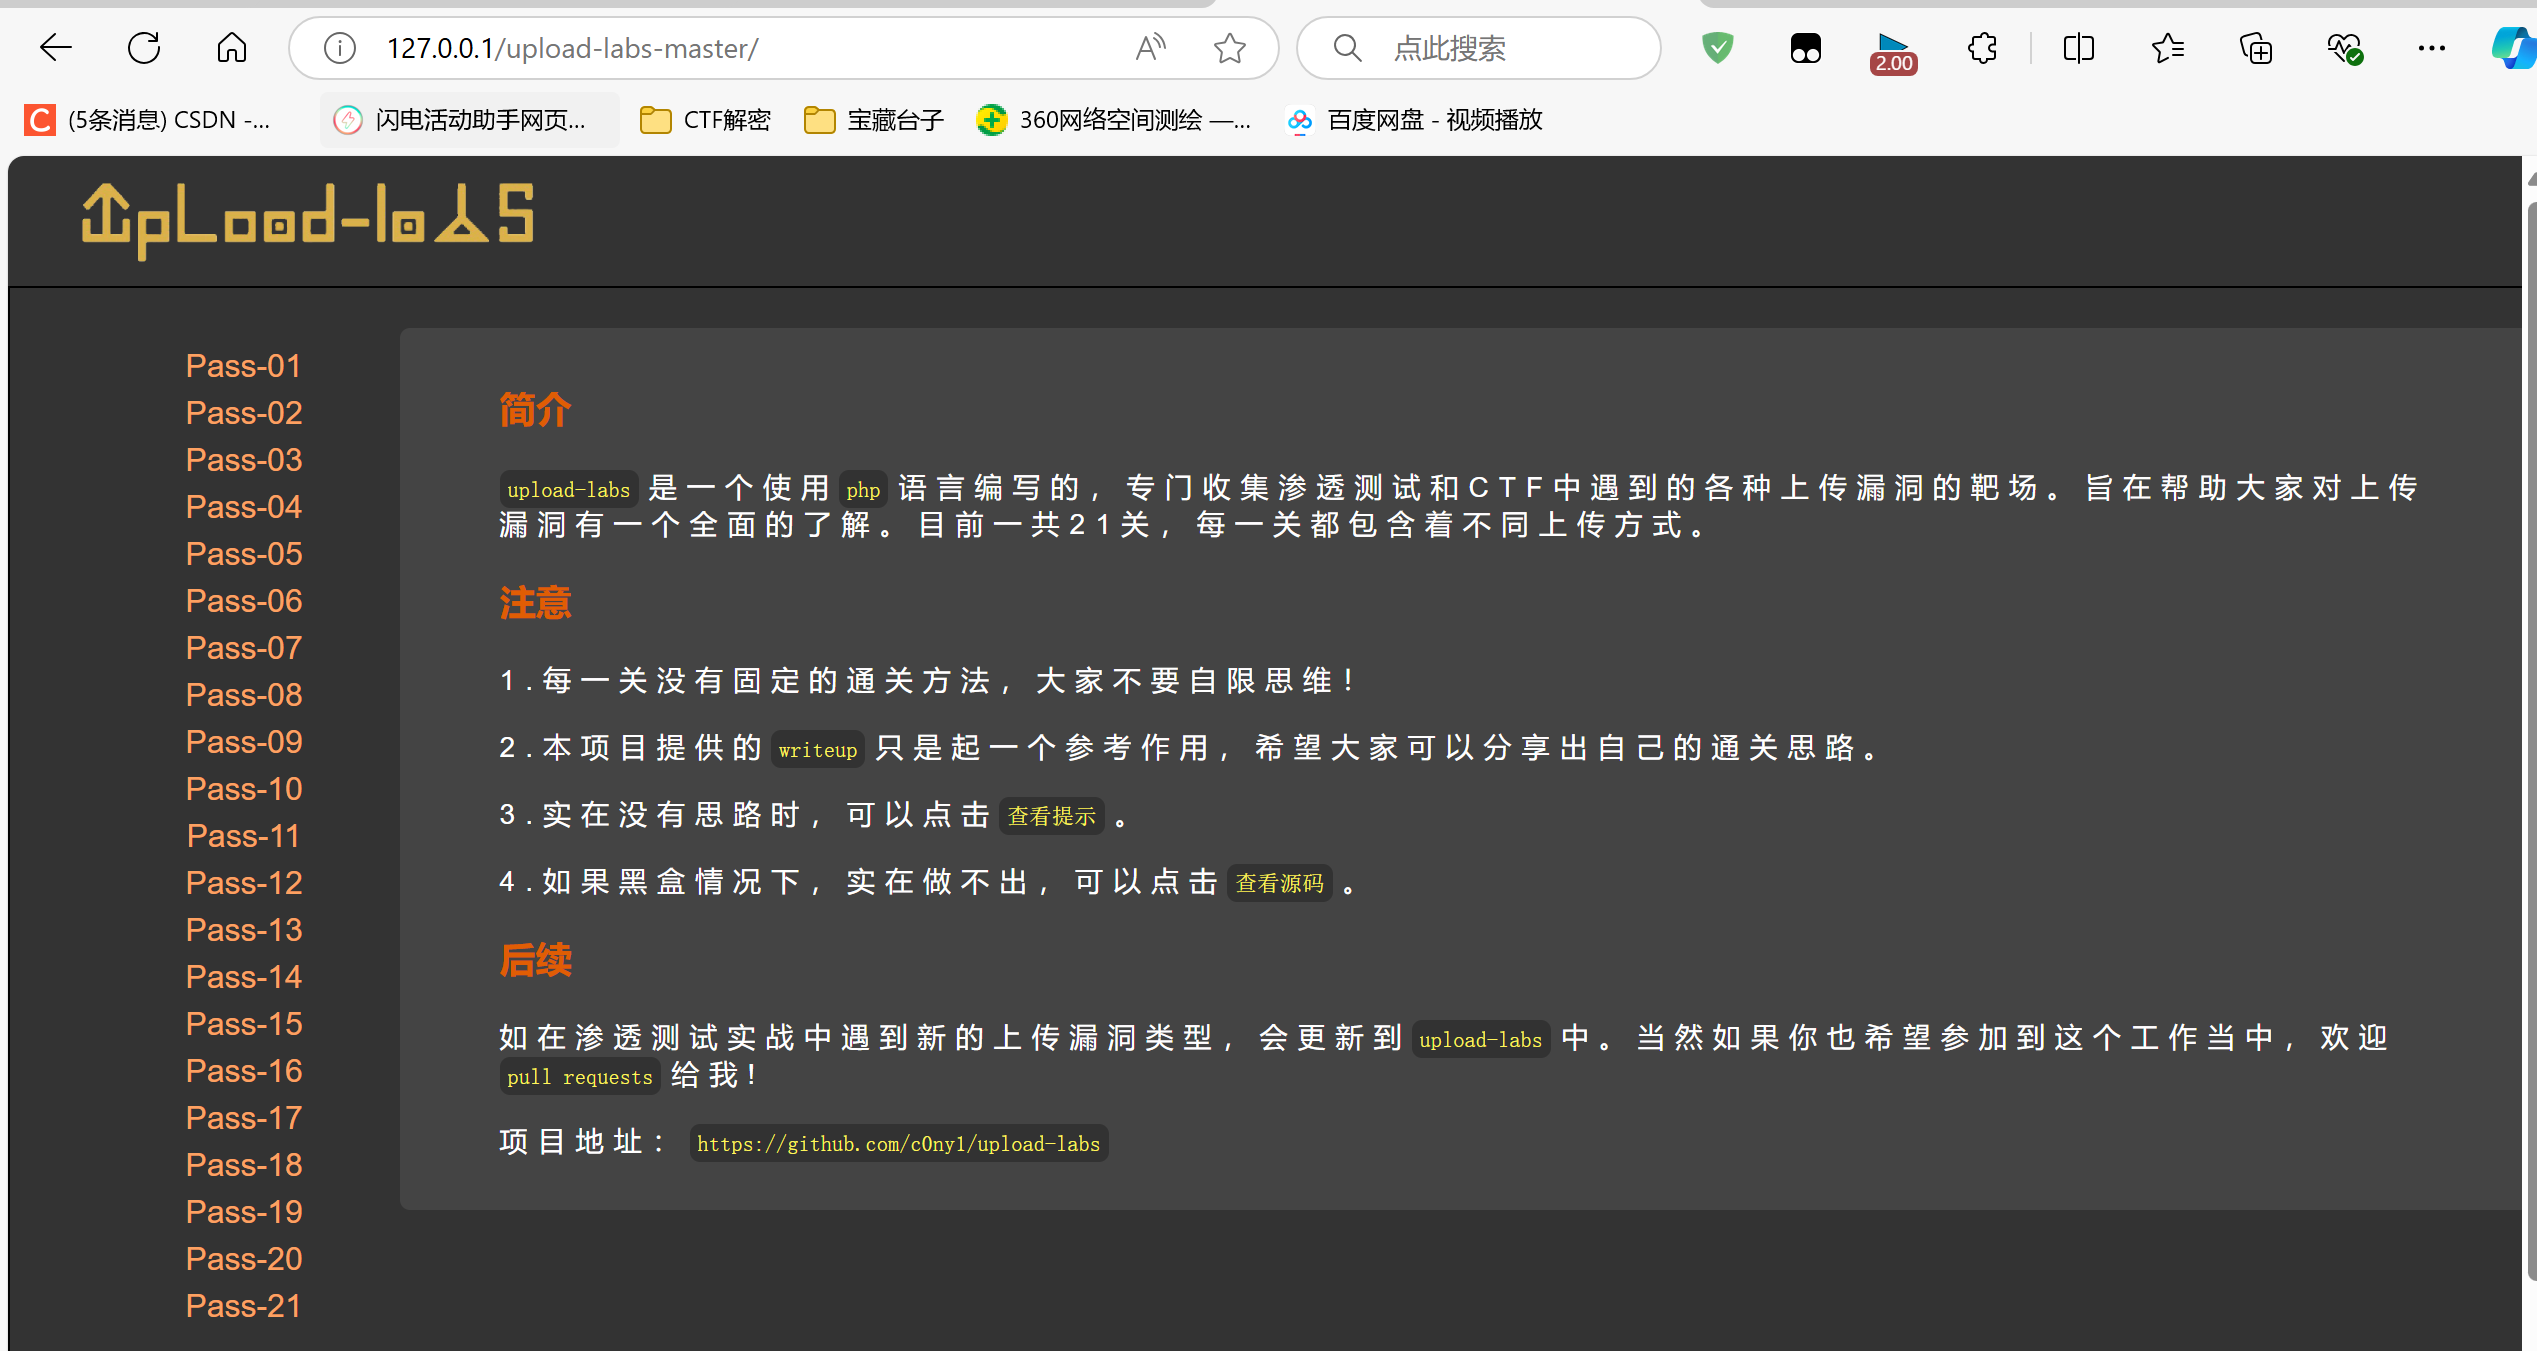Navigate to Pass-08
Image resolution: width=2537 pixels, height=1351 pixels.
(x=243, y=695)
